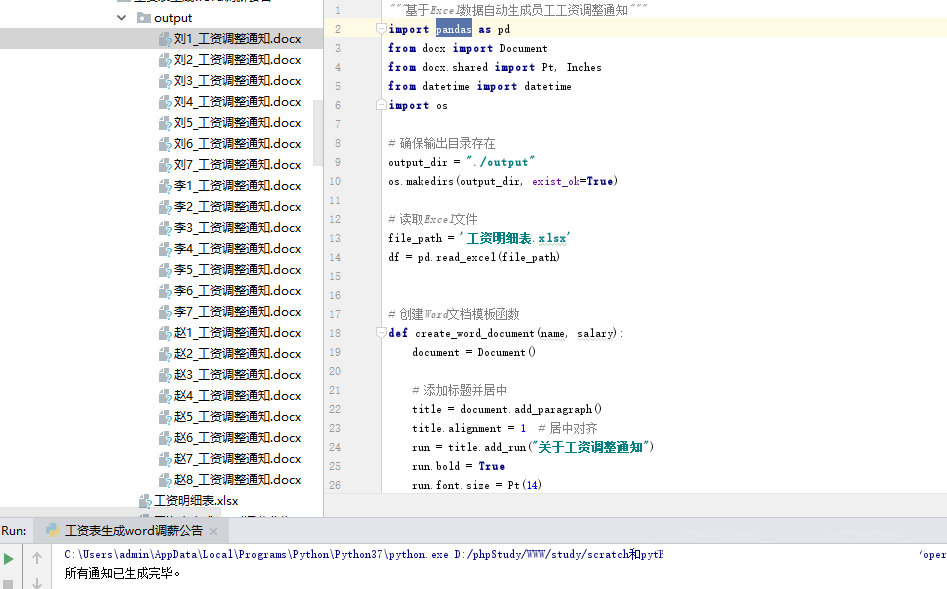Click the Python icon on the run tab
947x589 pixels.
point(53,530)
